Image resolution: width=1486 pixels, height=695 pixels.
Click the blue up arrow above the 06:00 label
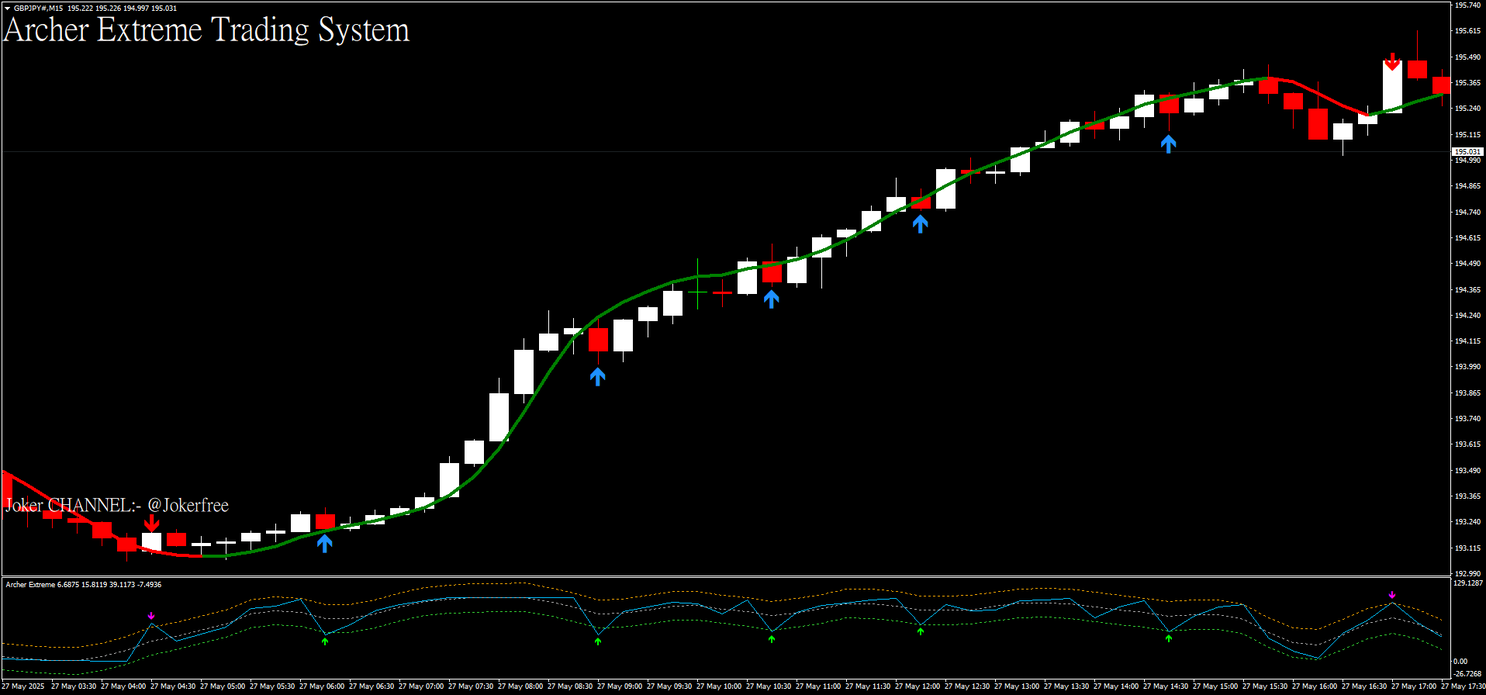[x=324, y=543]
